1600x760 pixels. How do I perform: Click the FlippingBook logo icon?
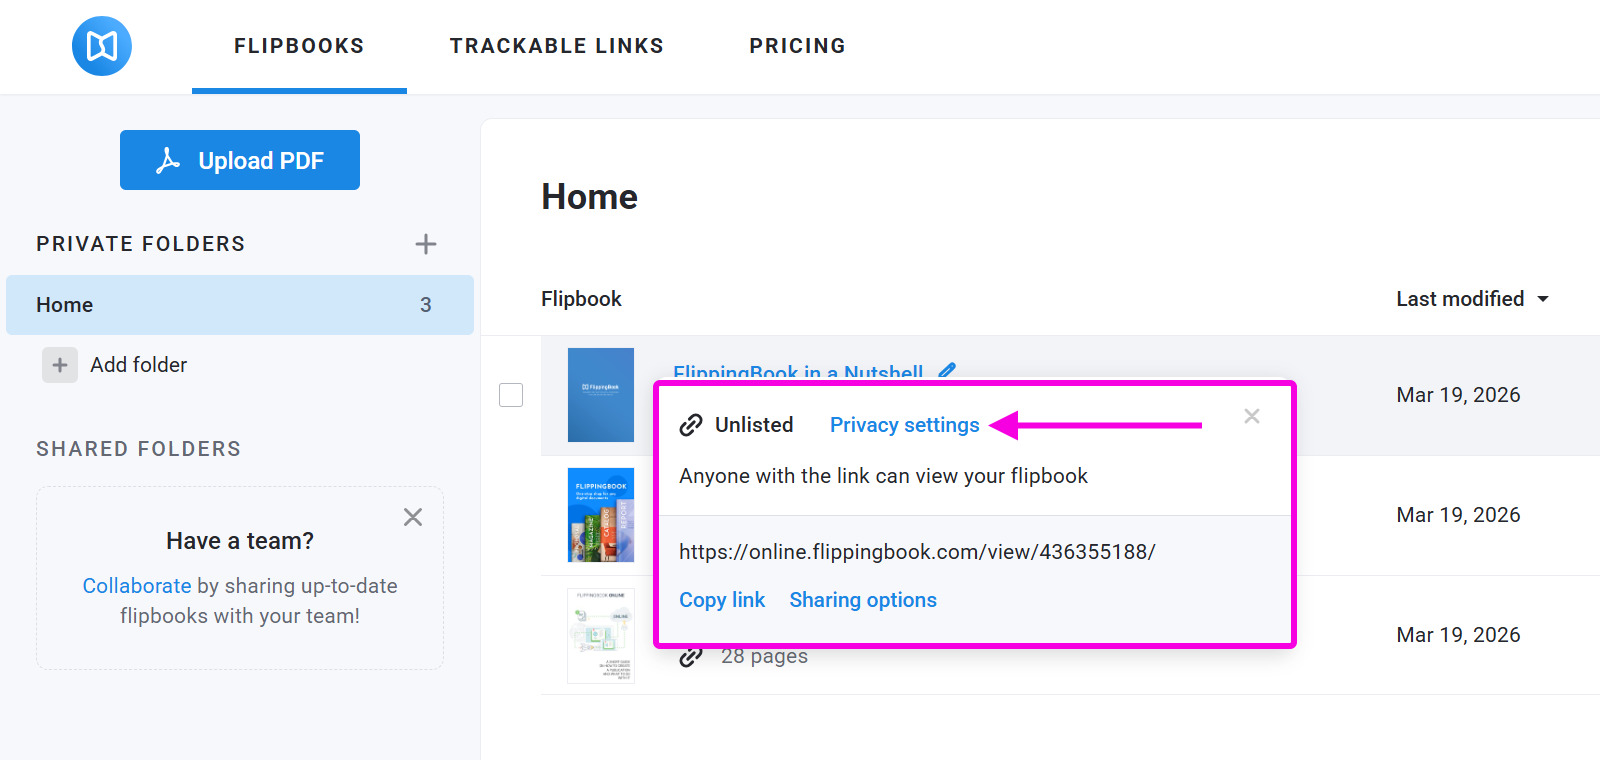(x=102, y=46)
